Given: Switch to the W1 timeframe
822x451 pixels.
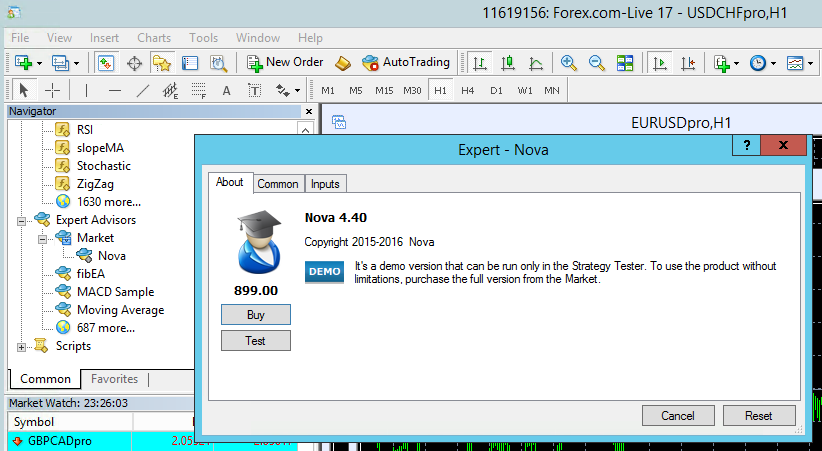Looking at the screenshot, I should pos(524,90).
